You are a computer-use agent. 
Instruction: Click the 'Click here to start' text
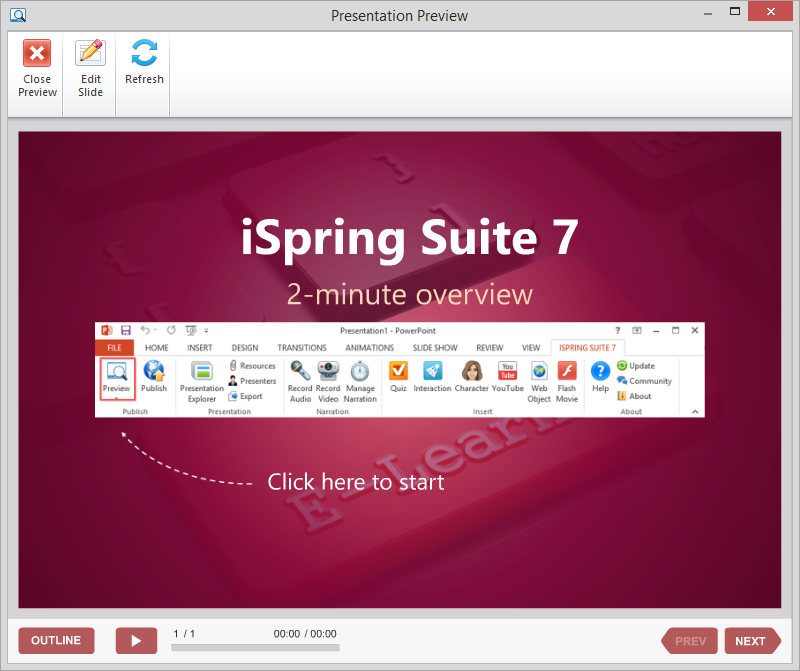(x=355, y=482)
